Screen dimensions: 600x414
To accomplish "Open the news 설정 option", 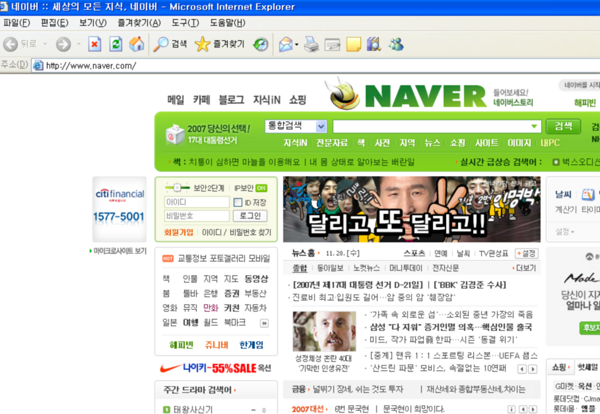I will coord(527,253).
